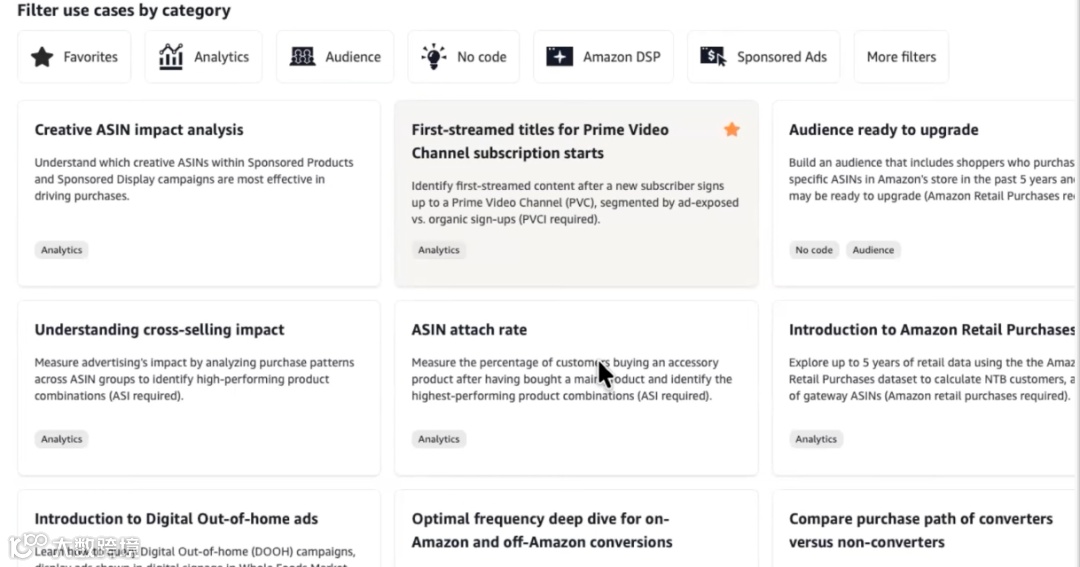The image size is (1080, 567).
Task: Click the Favorites star icon
Action: point(42,57)
